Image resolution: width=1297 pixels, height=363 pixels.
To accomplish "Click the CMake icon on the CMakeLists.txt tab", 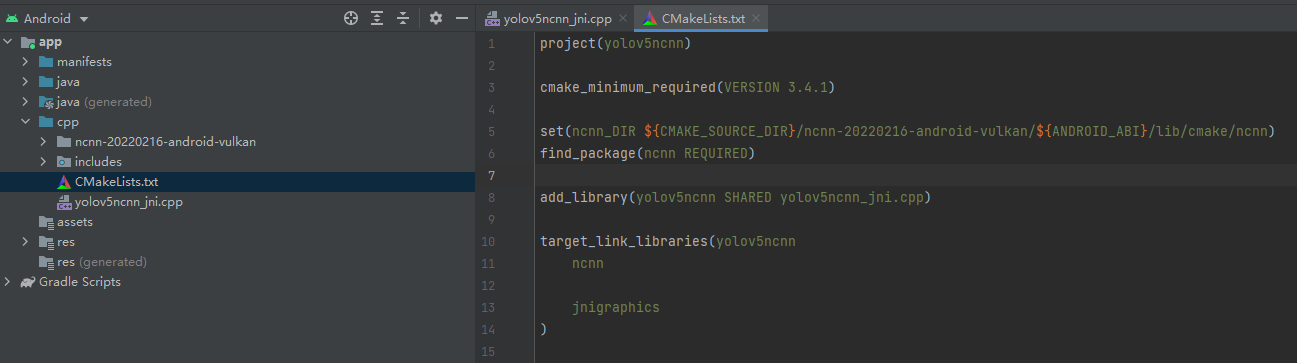I will (x=650, y=18).
